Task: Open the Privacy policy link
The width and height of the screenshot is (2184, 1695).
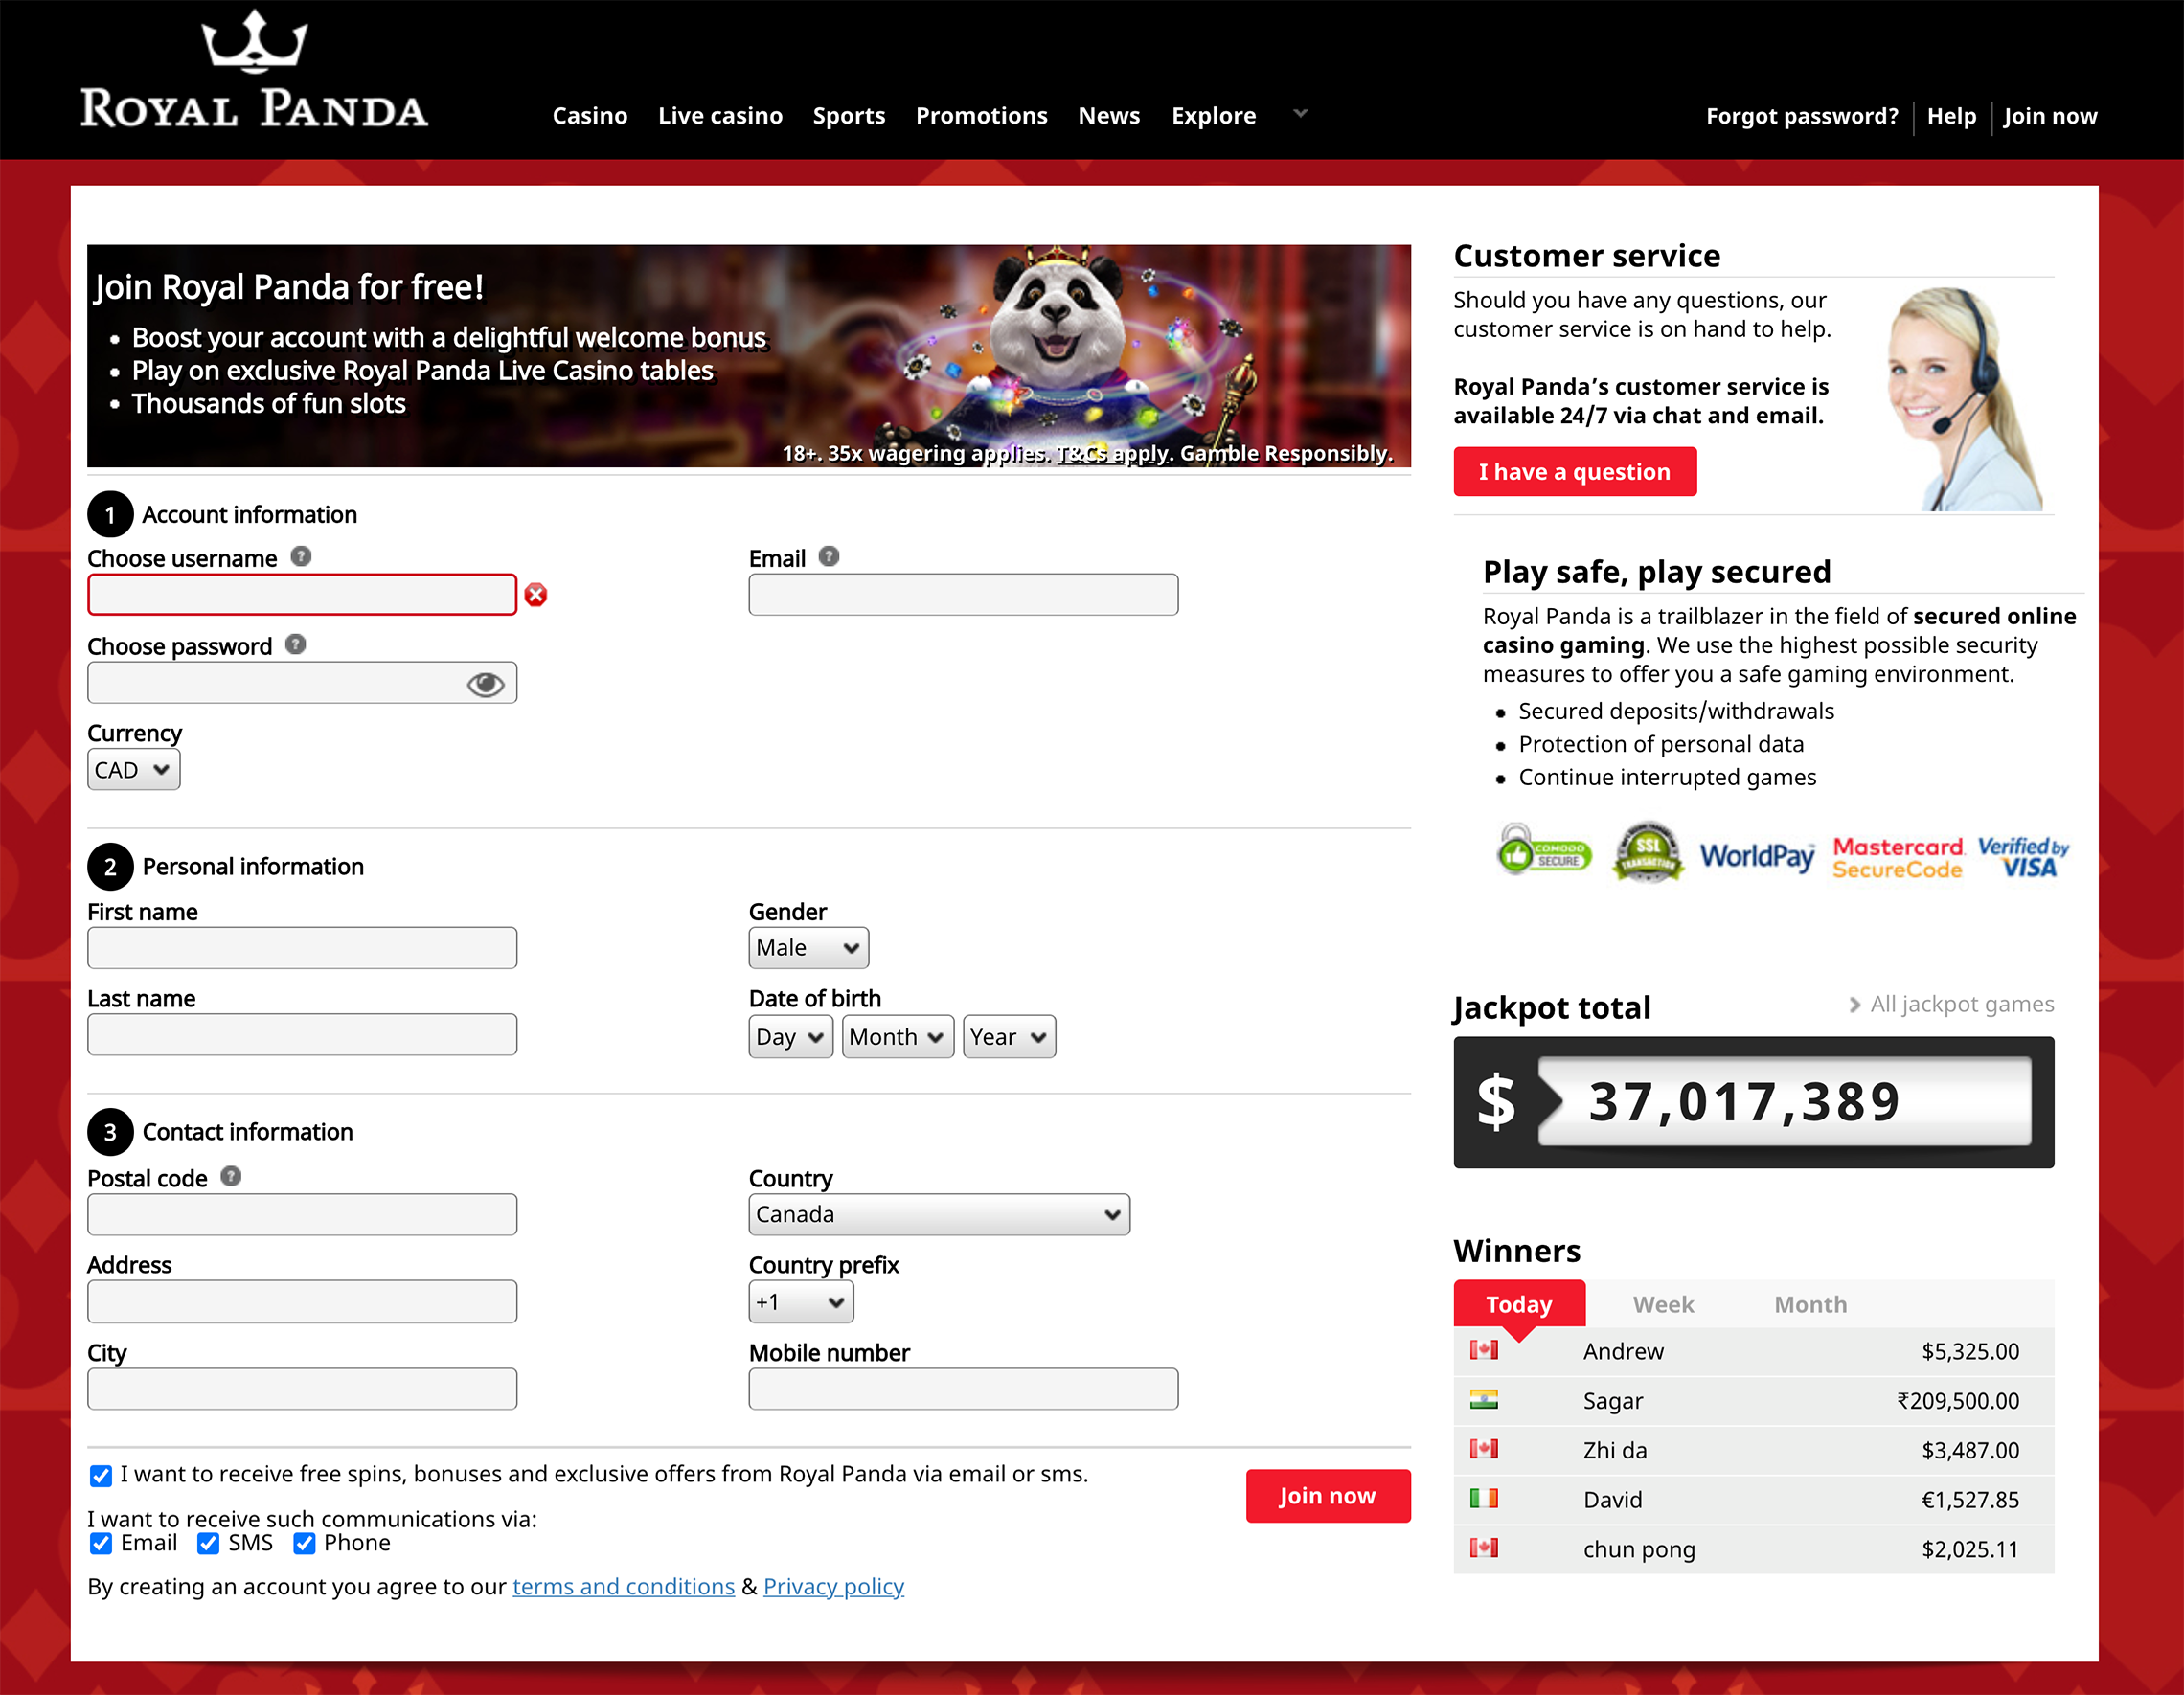Action: [834, 1587]
